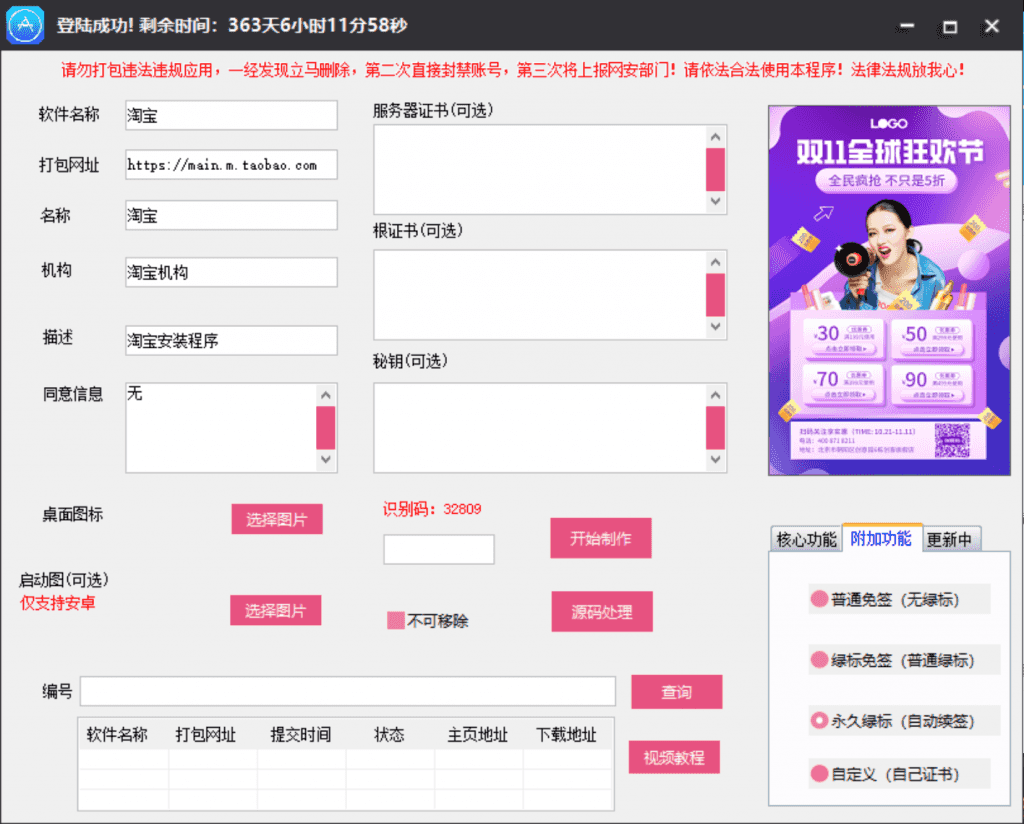Click the 查询 button
Screen dimensions: 1024x824
pyautogui.click(x=677, y=691)
